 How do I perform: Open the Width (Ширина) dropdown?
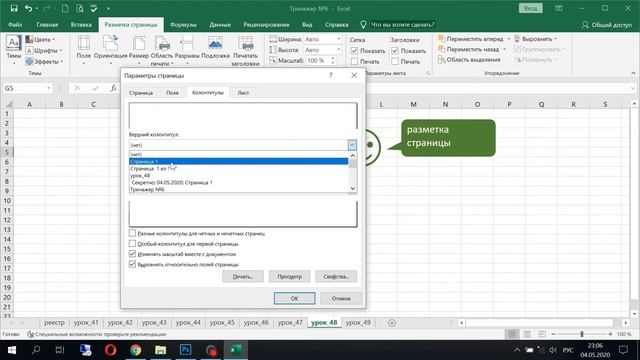click(x=338, y=39)
